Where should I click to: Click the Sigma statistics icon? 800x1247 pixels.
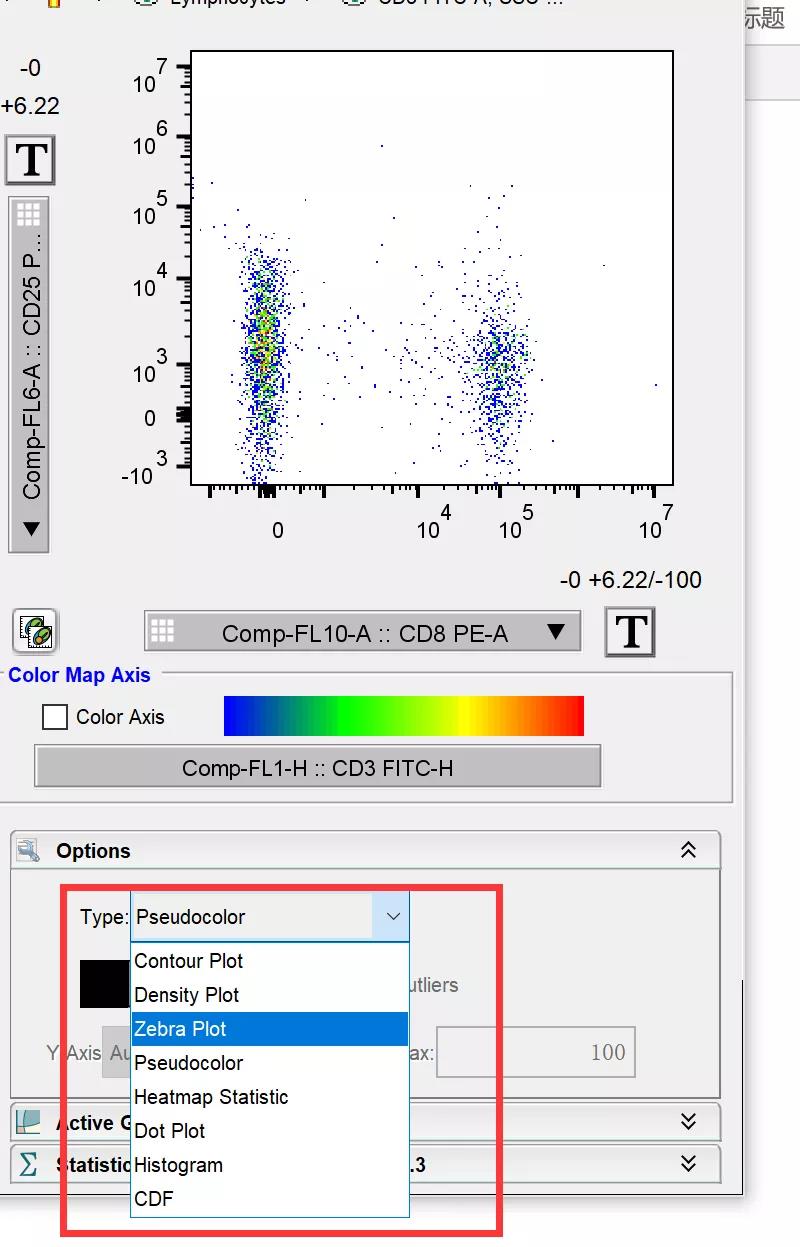tap(28, 1164)
